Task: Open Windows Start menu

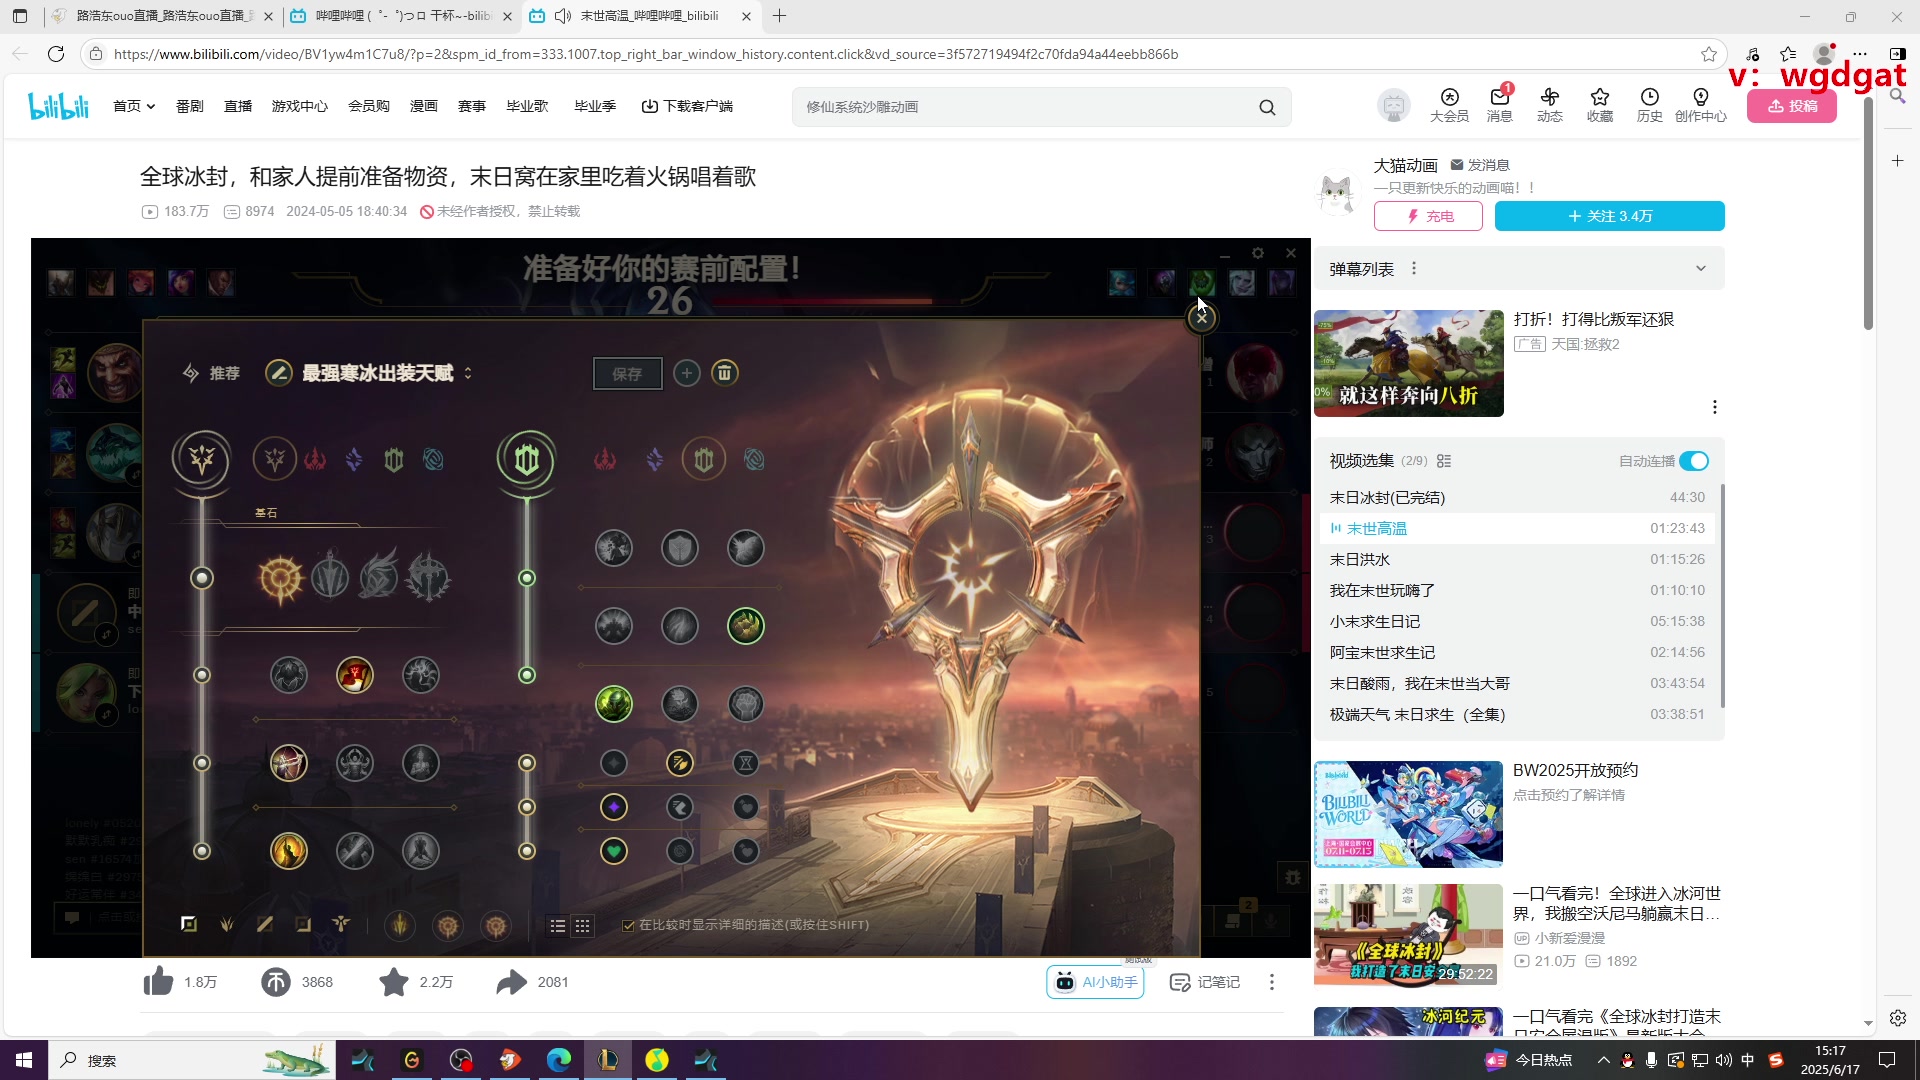Action: pyautogui.click(x=24, y=1060)
